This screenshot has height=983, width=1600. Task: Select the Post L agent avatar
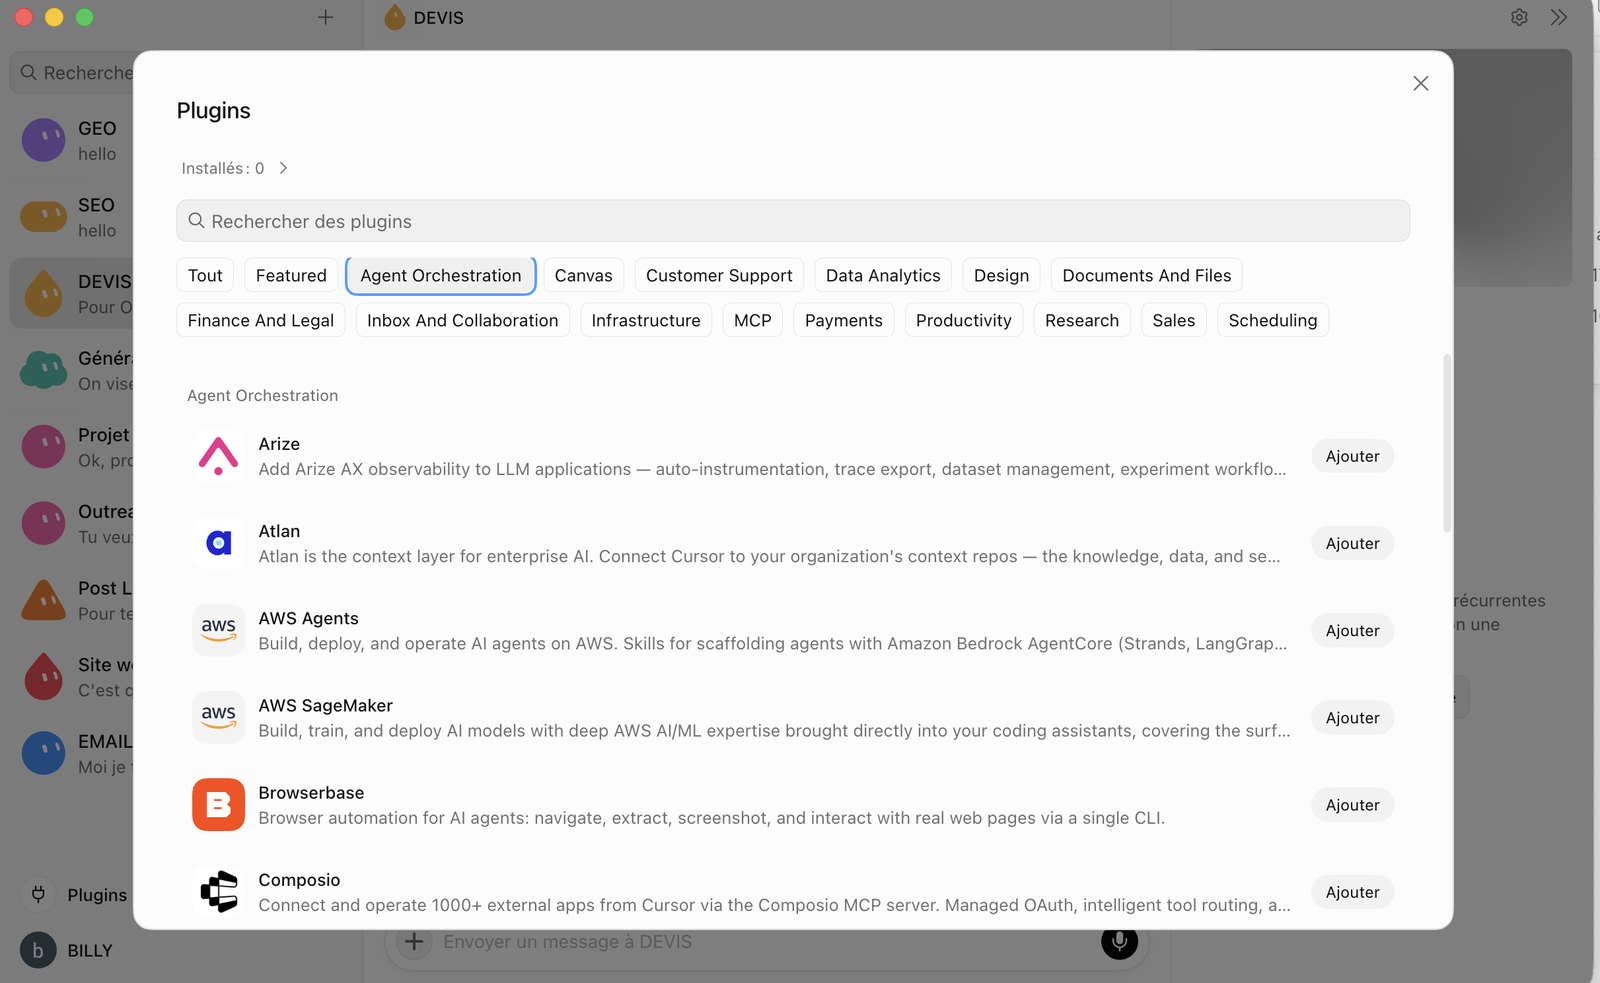(x=43, y=600)
